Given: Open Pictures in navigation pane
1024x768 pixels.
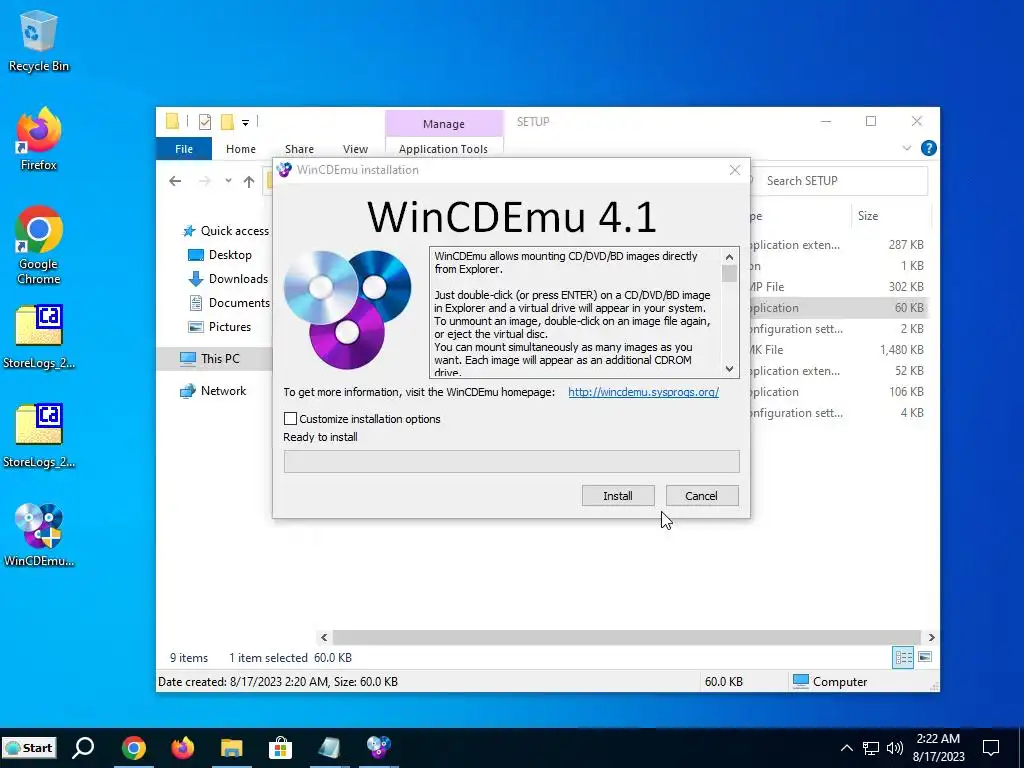Looking at the screenshot, I should pos(219,327).
